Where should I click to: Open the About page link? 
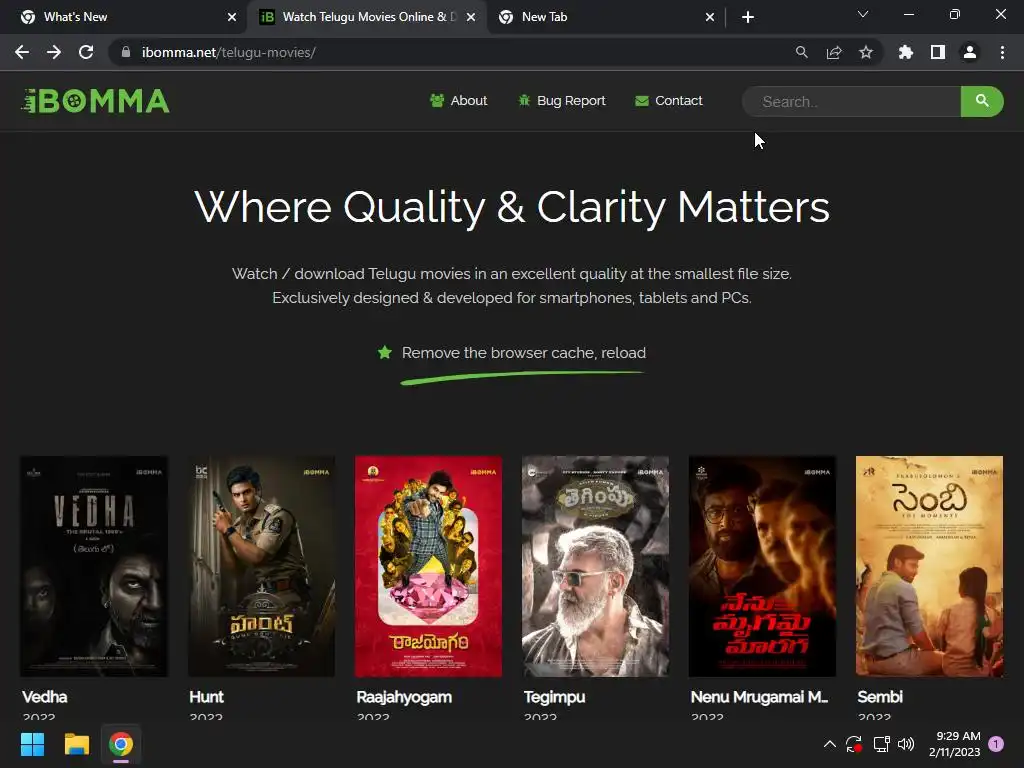pos(458,101)
